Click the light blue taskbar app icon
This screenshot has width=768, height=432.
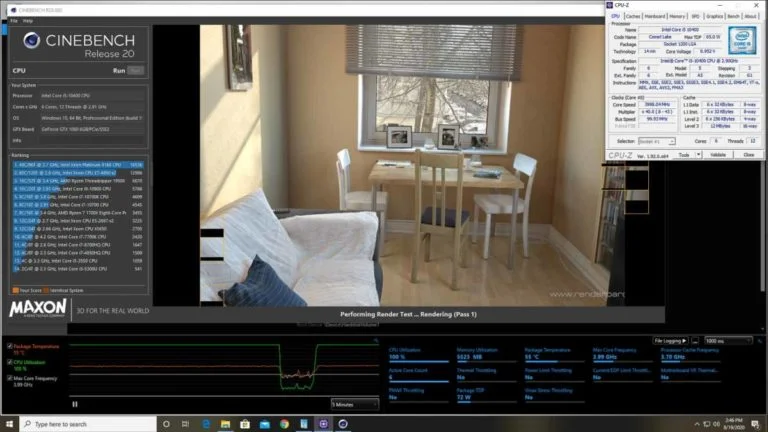pos(304,424)
